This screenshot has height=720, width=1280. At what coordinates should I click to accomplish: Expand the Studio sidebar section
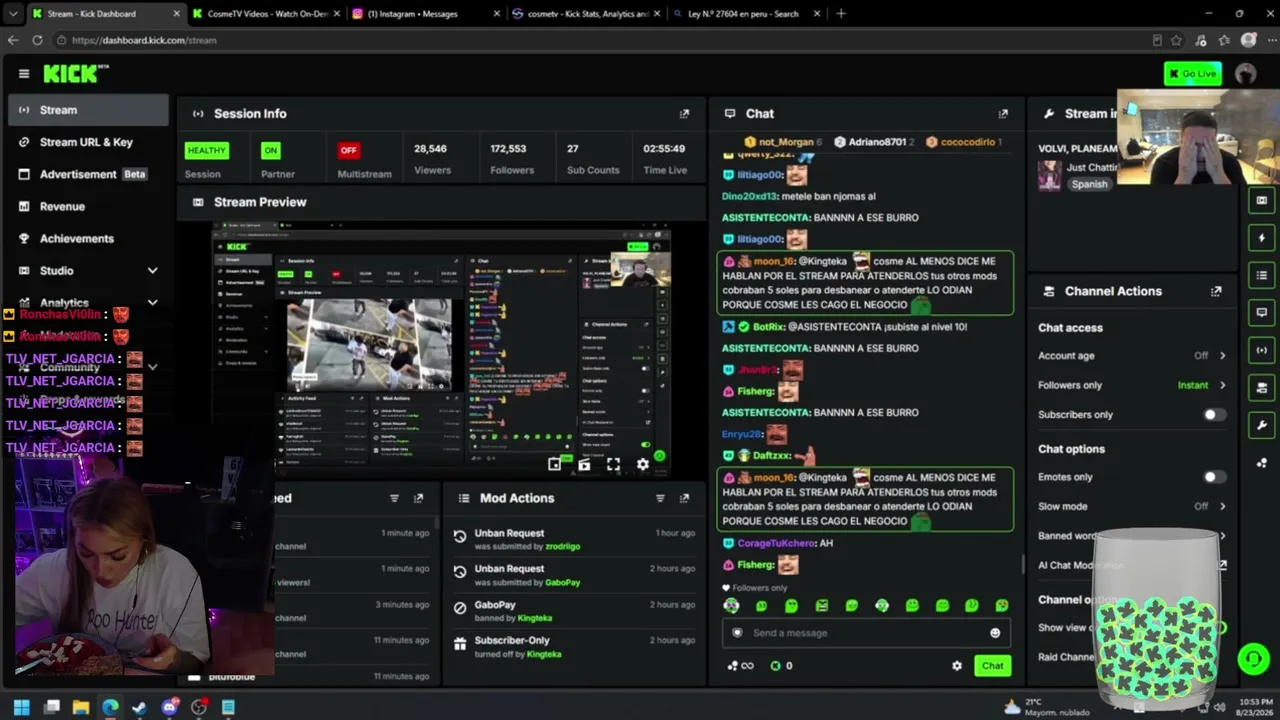tap(152, 271)
